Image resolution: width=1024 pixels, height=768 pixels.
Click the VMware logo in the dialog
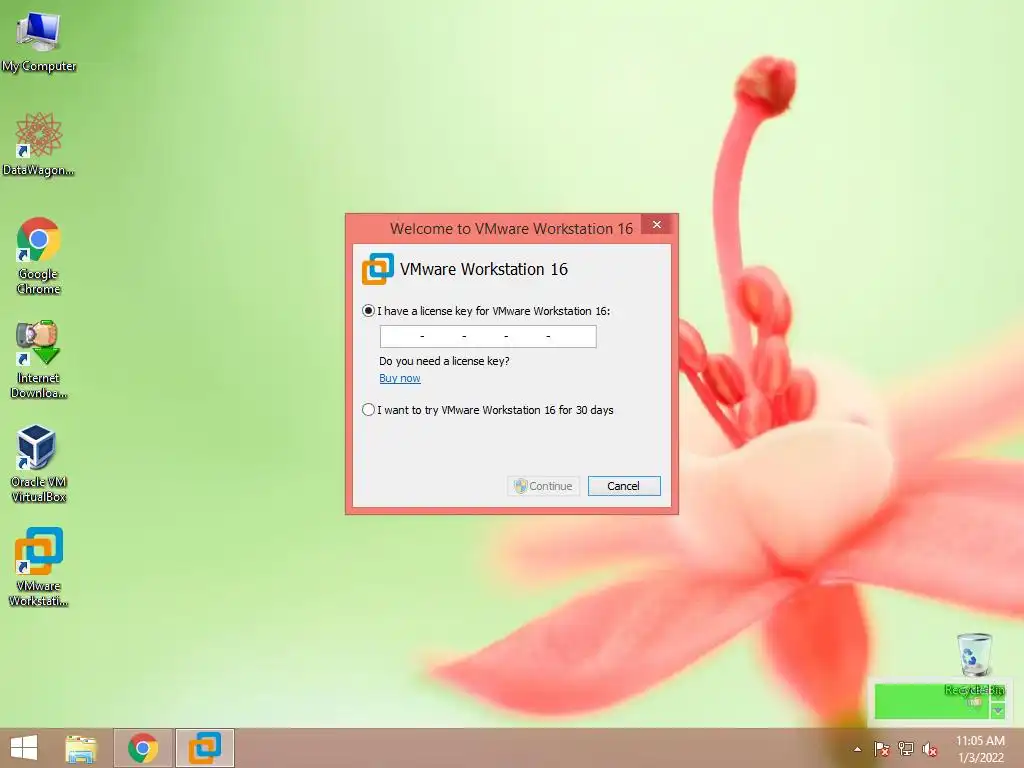(x=377, y=269)
